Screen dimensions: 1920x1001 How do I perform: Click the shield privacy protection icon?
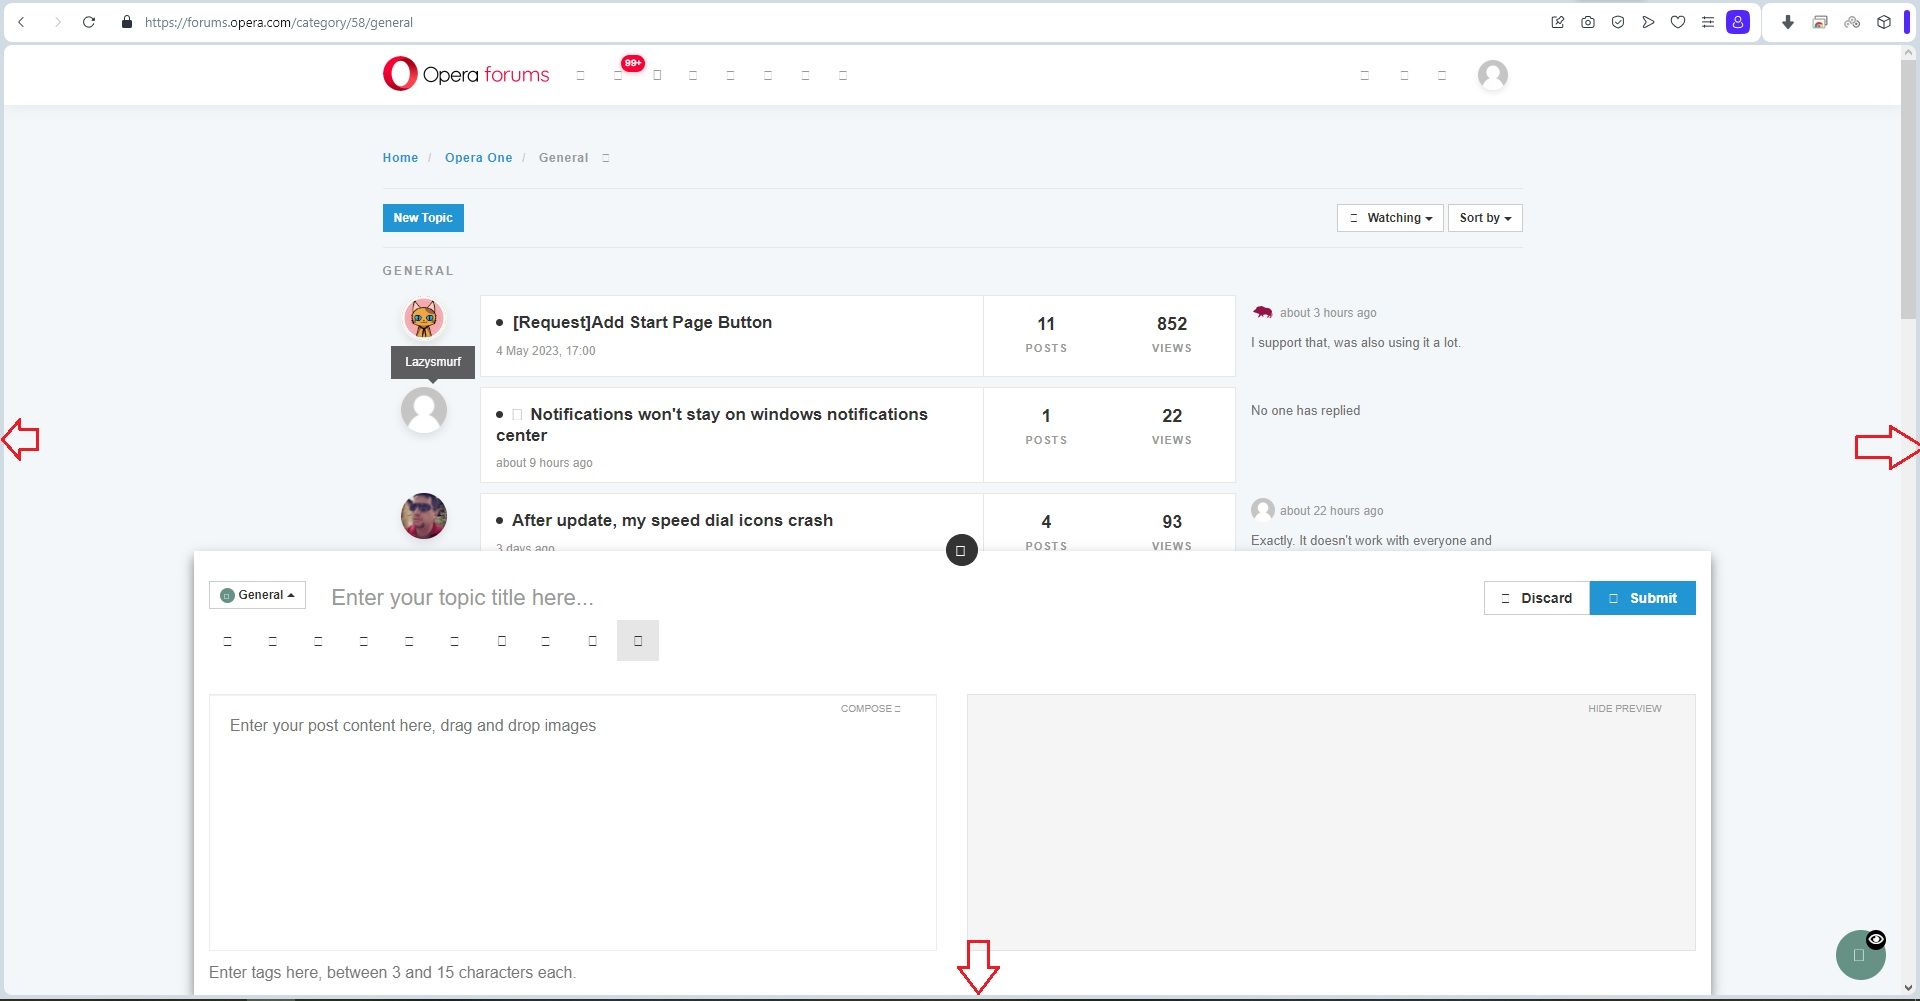pyautogui.click(x=1618, y=22)
